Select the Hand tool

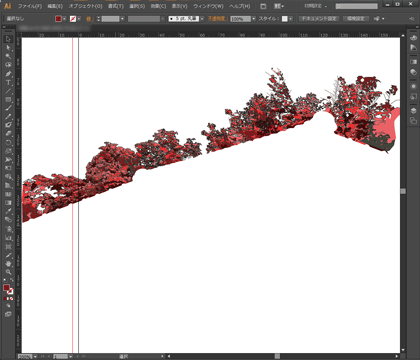8,264
